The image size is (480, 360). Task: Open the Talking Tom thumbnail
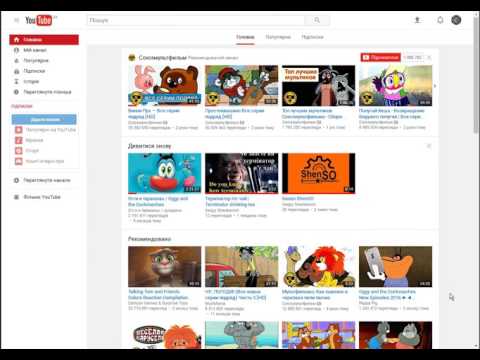[x=165, y=267]
